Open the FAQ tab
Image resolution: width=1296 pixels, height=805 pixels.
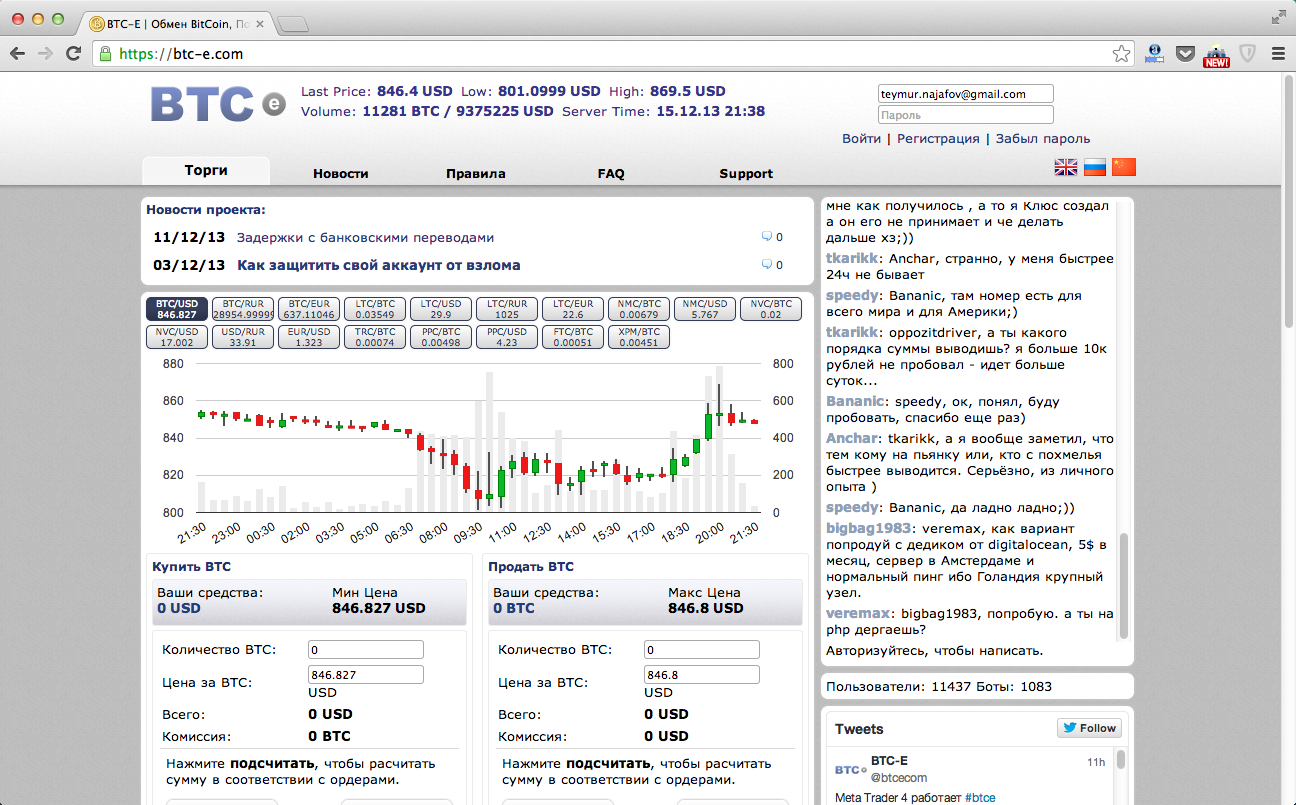[x=611, y=173]
